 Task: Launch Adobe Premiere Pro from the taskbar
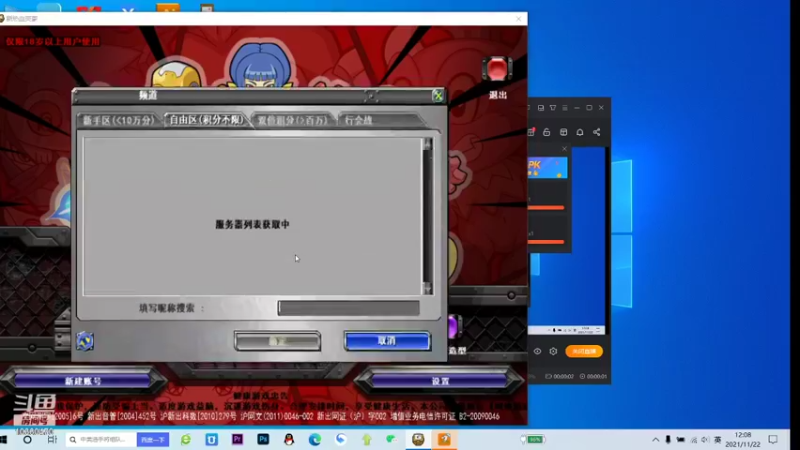click(x=237, y=439)
